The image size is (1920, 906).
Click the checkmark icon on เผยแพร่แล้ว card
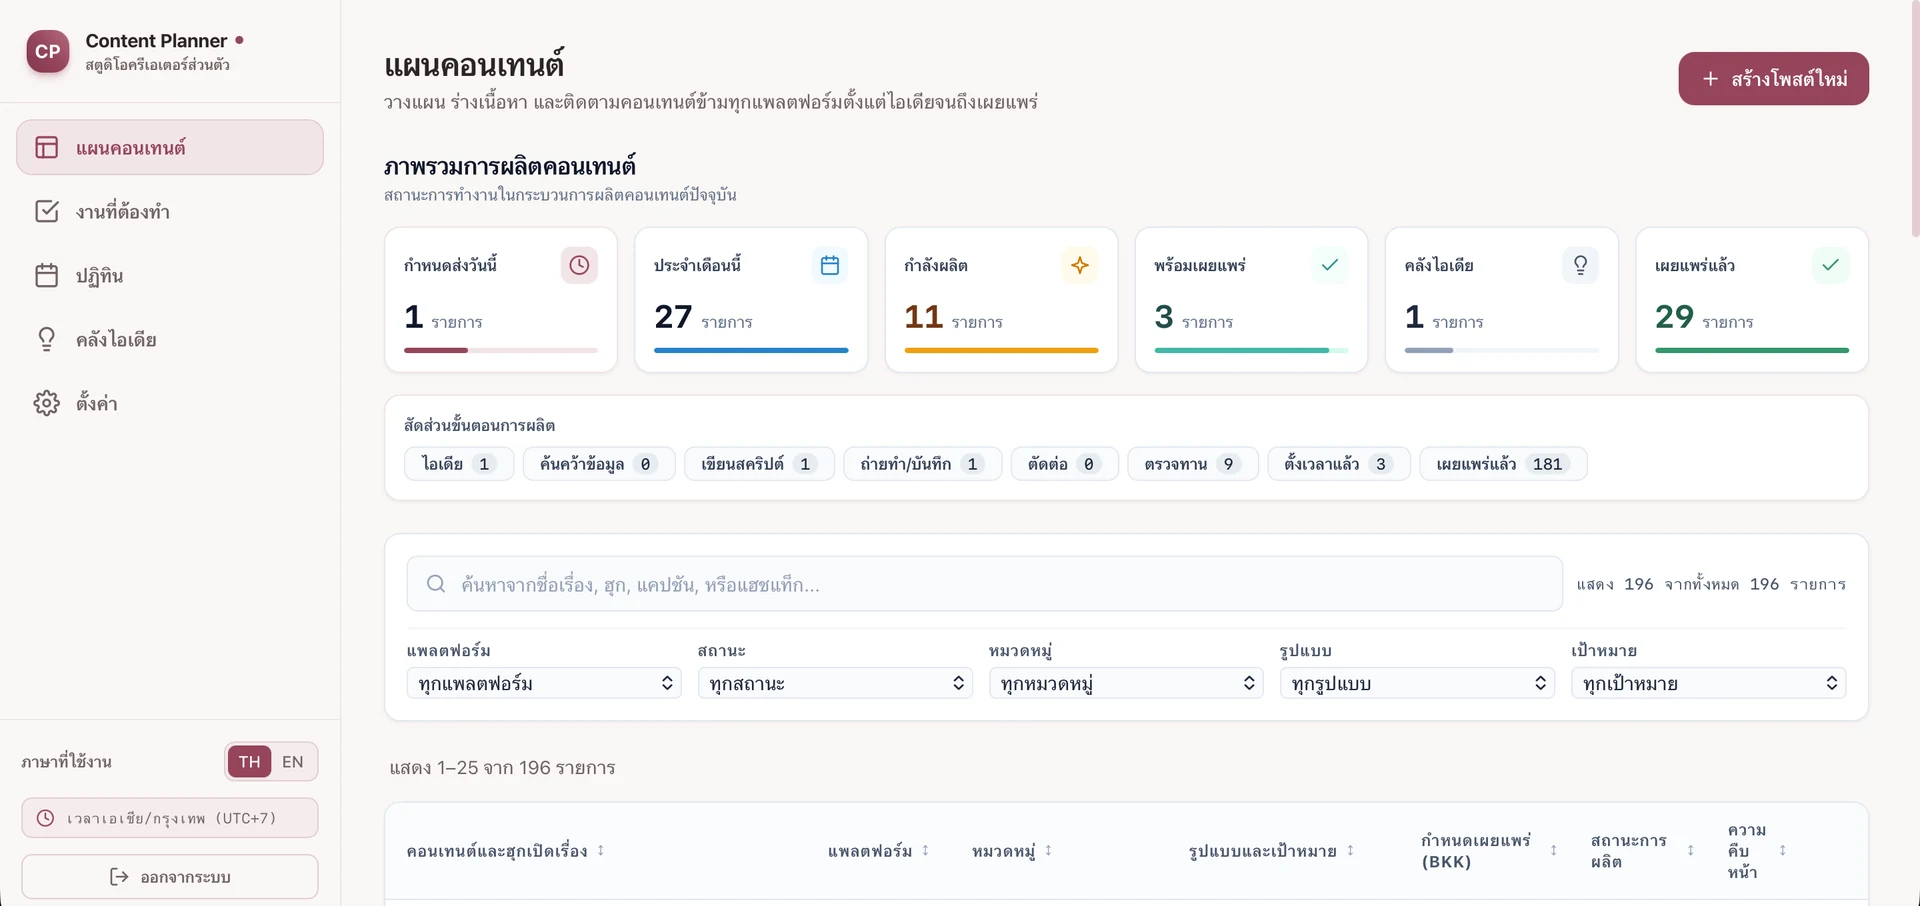1830,265
